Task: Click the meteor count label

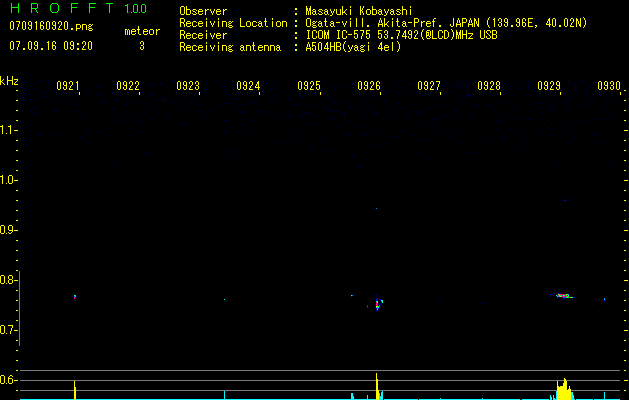Action: (x=142, y=31)
